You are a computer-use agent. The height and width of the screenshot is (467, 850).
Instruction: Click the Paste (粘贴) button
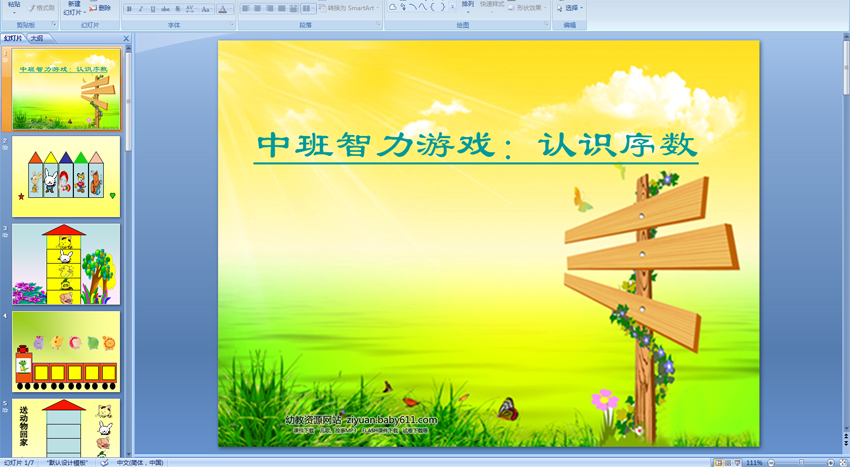13,8
